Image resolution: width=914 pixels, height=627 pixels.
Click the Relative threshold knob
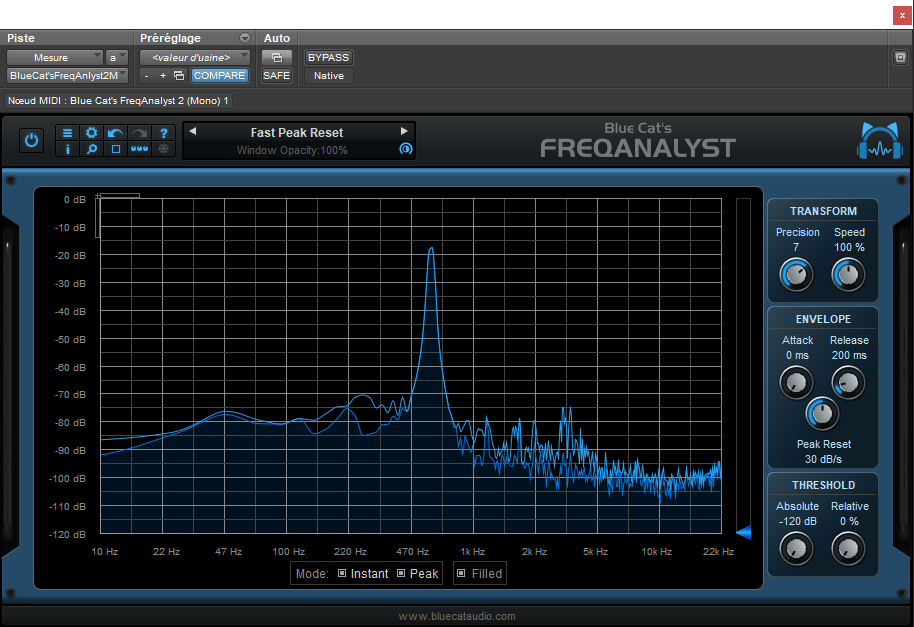(848, 549)
